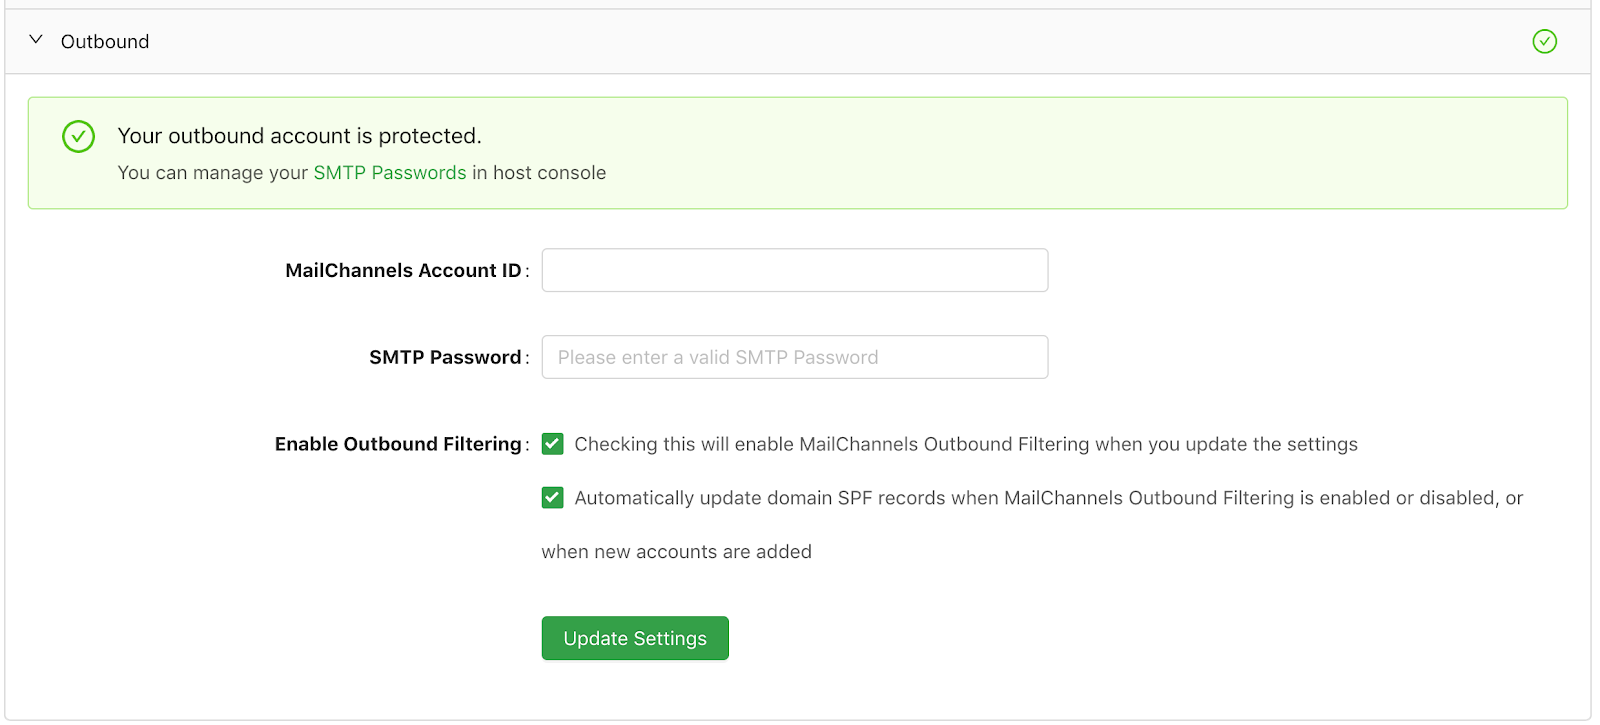The height and width of the screenshot is (725, 1600).
Task: Click the Outbound section header title
Action: (x=105, y=41)
